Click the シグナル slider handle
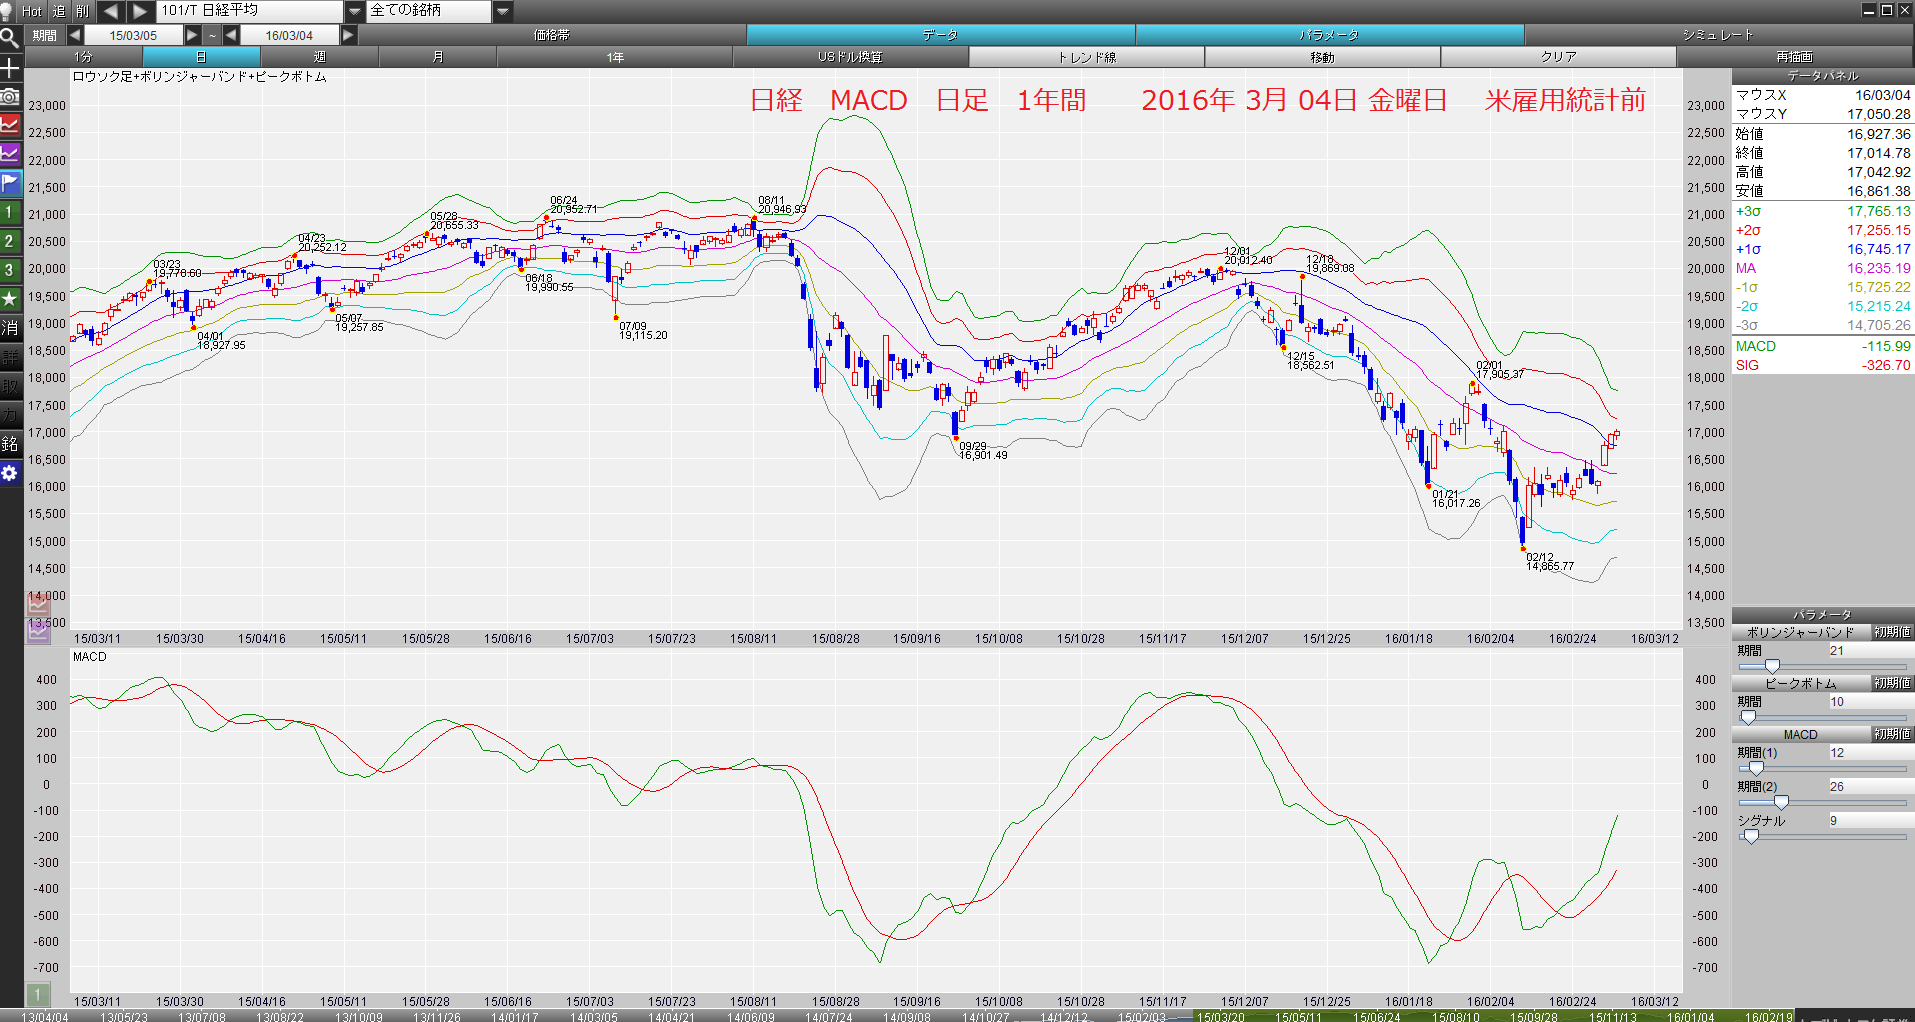The image size is (1915, 1022). pos(1751,836)
